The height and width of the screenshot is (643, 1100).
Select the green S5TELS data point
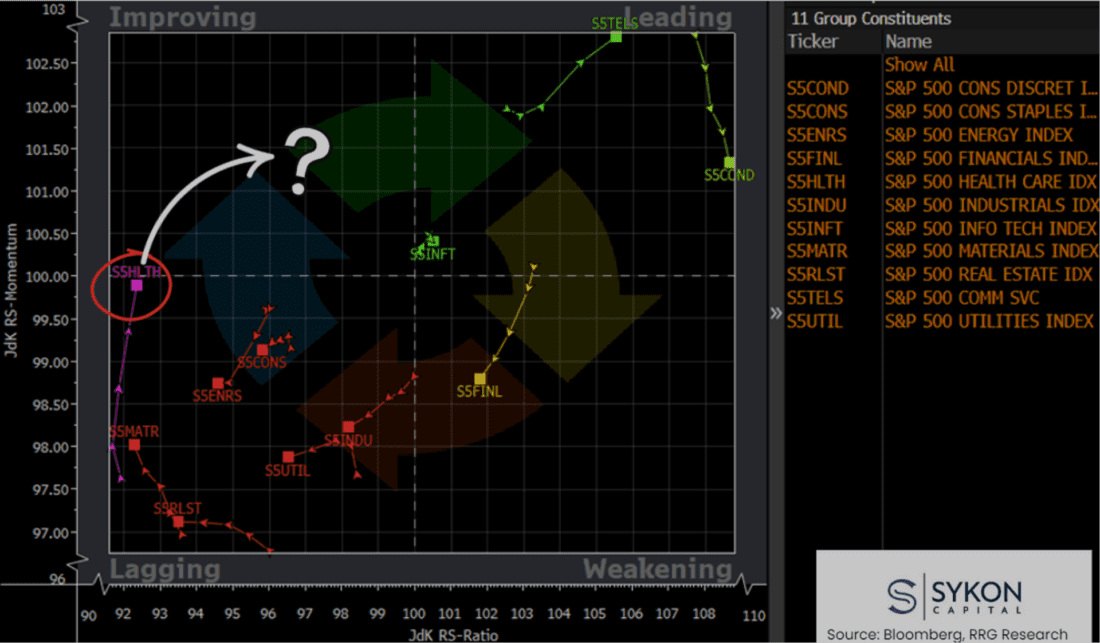click(x=616, y=36)
